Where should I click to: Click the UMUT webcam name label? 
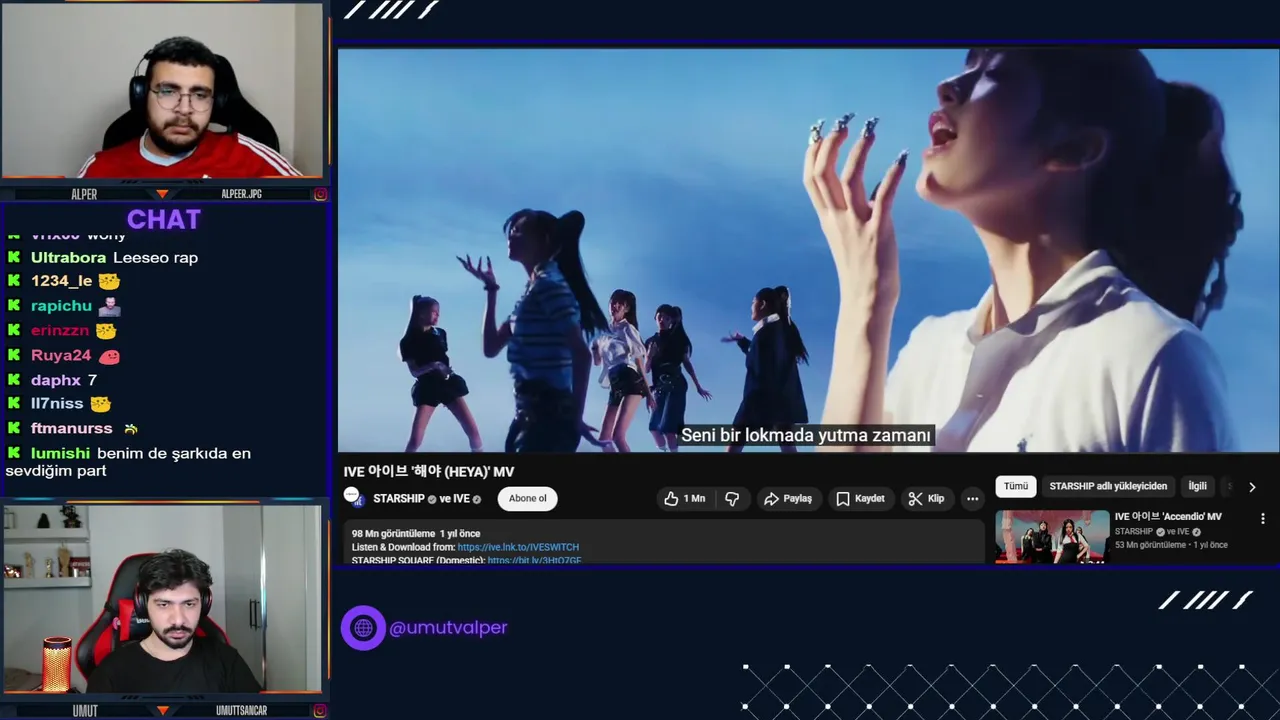85,711
